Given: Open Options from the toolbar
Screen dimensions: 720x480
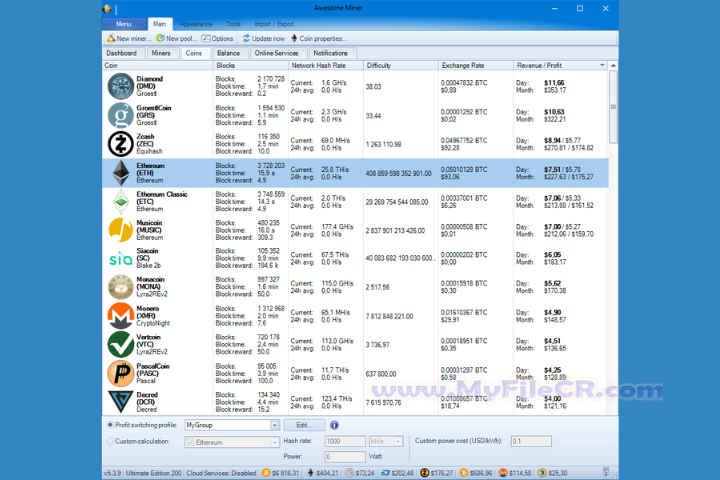Looking at the screenshot, I should 217,39.
